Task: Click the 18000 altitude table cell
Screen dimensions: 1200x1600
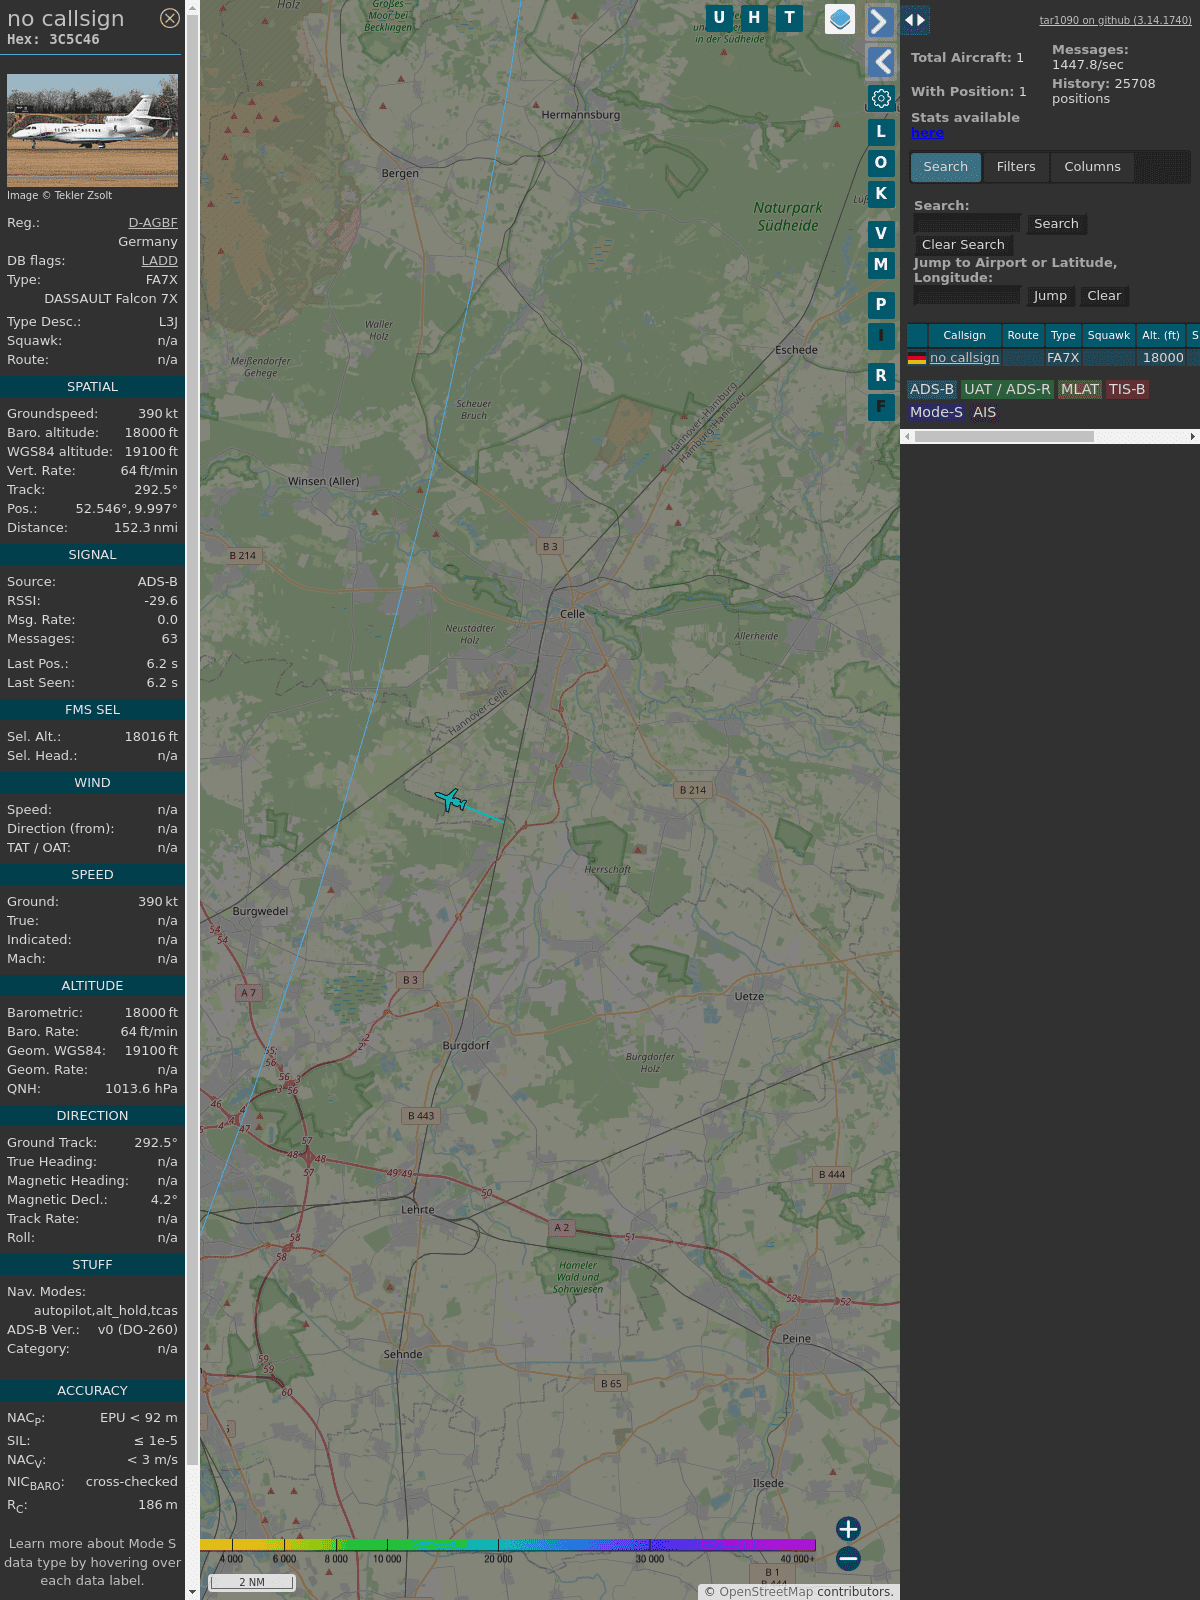Action: [1163, 358]
